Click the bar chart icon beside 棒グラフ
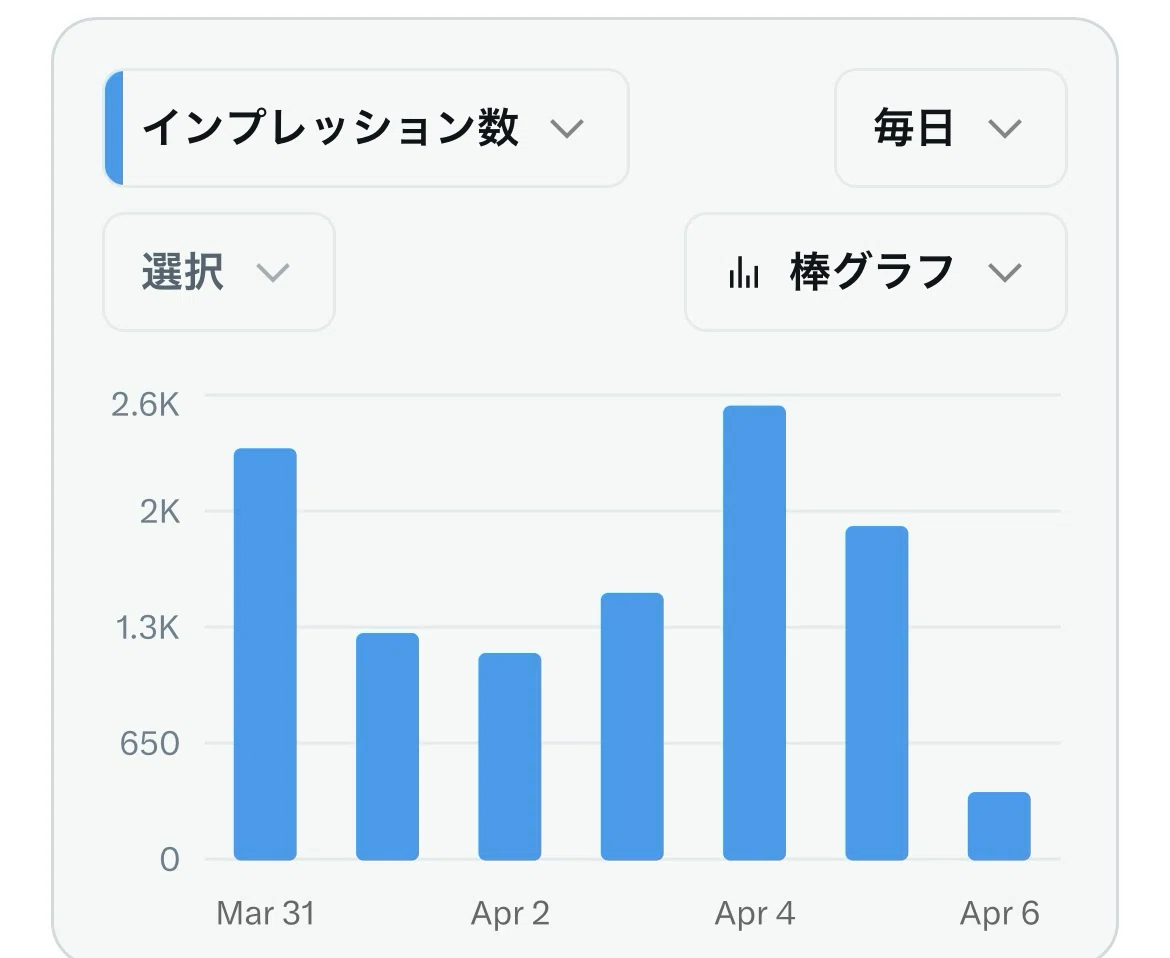1170x958 pixels. (743, 272)
